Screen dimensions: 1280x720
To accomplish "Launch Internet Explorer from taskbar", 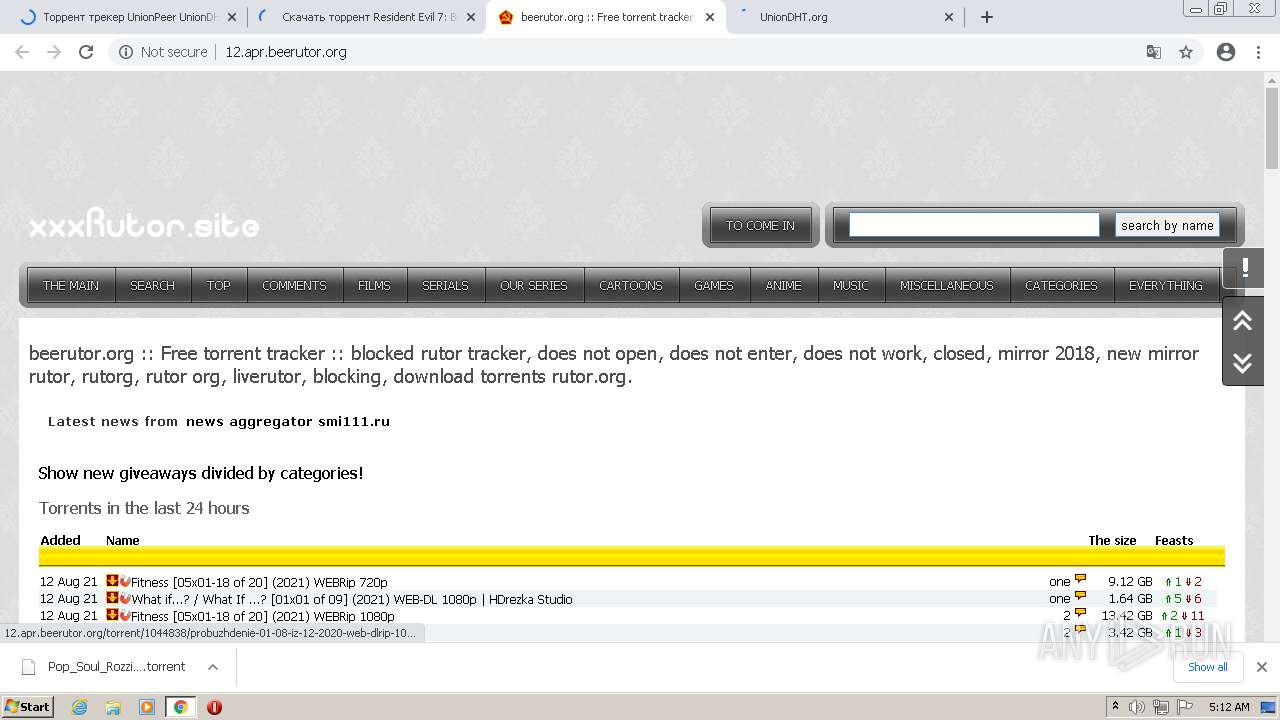I will click(x=80, y=707).
